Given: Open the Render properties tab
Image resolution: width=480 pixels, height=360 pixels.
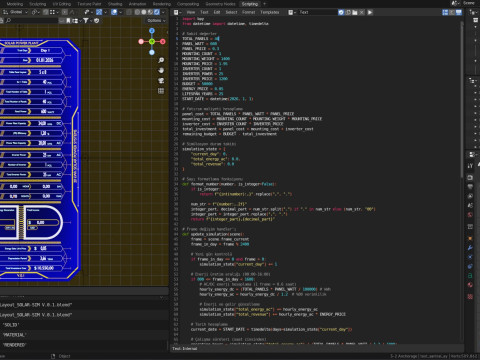Looking at the screenshot, I should coord(470,177).
